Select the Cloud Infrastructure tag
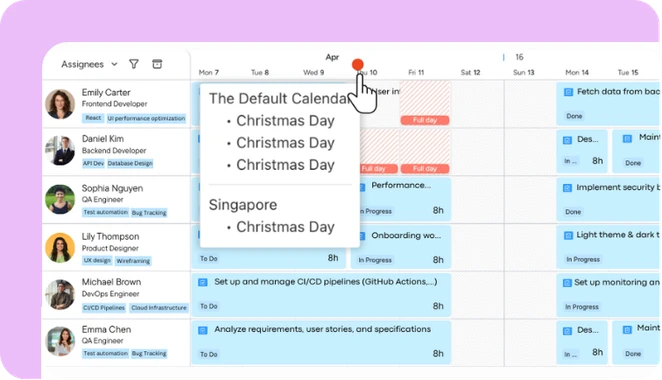The width and height of the screenshot is (662, 380). coord(159,307)
